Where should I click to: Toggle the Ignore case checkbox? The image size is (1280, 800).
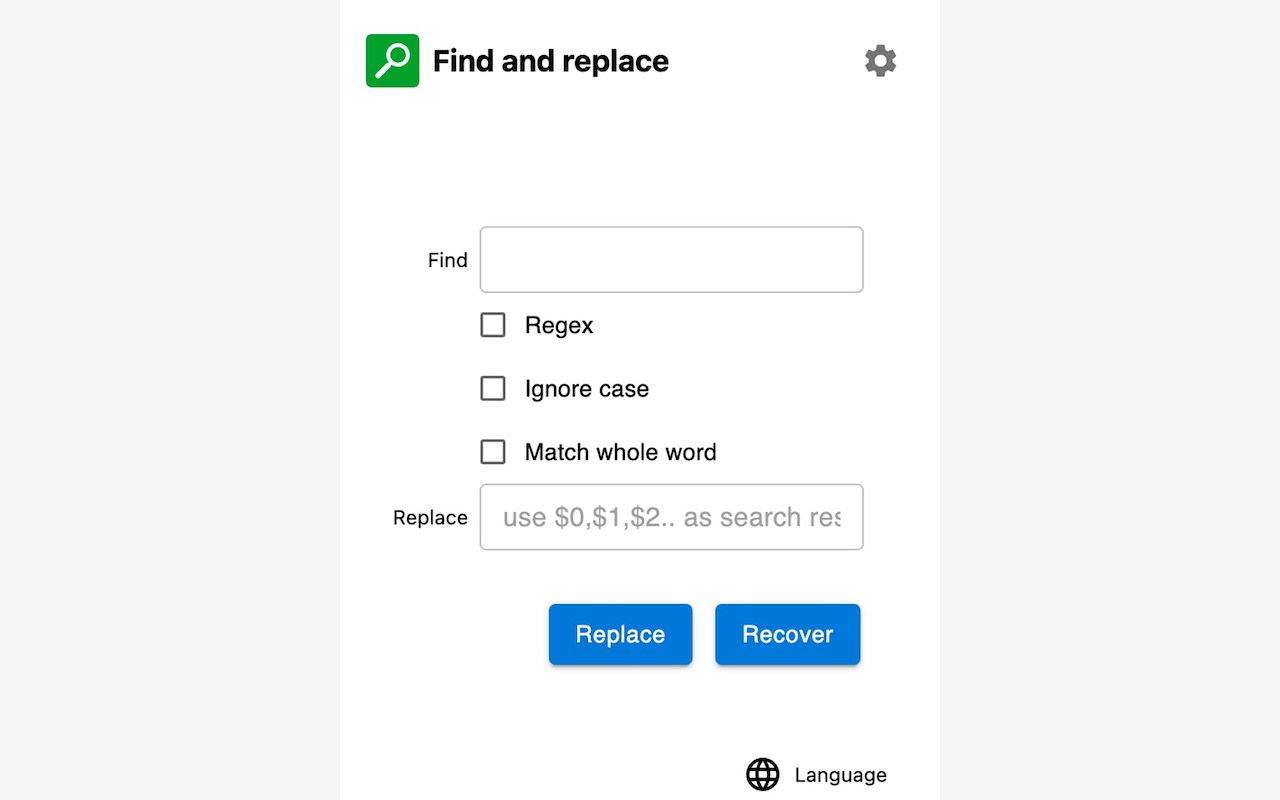click(493, 388)
